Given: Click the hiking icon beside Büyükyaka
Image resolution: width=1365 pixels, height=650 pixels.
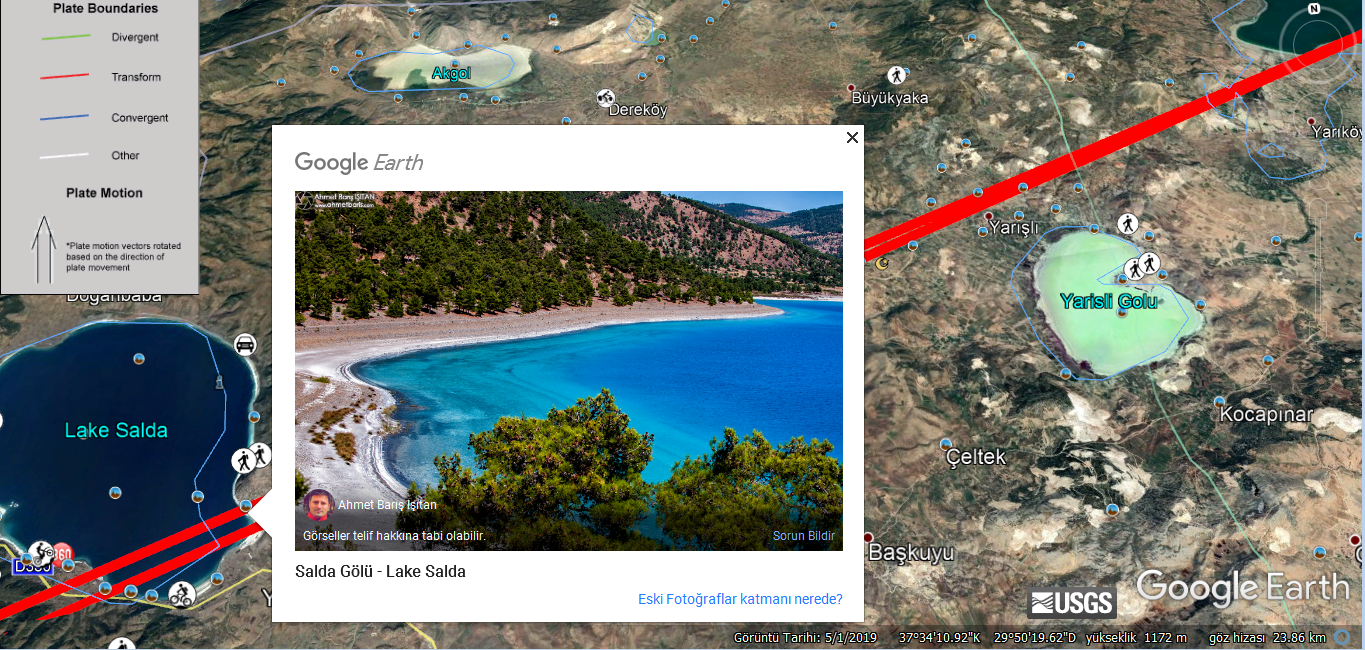Looking at the screenshot, I should click(x=896, y=75).
